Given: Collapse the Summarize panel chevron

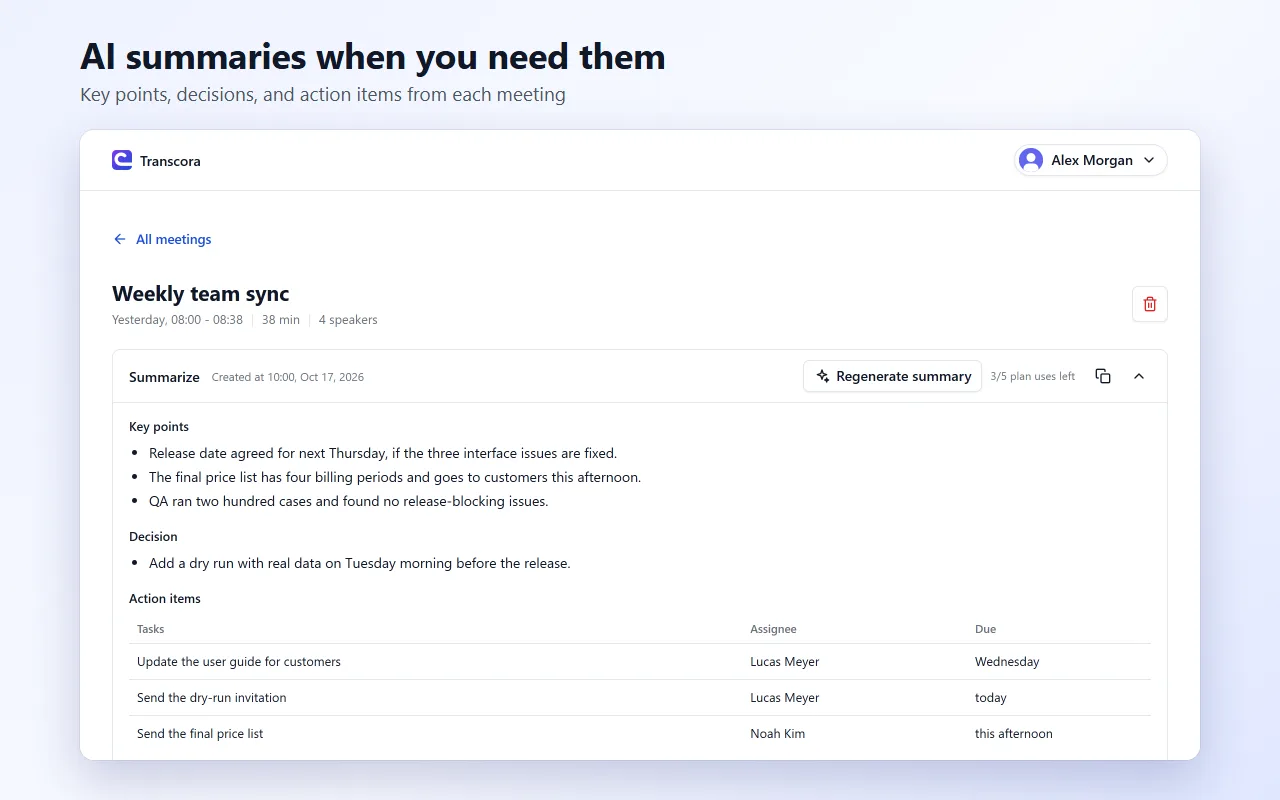Looking at the screenshot, I should [x=1139, y=376].
